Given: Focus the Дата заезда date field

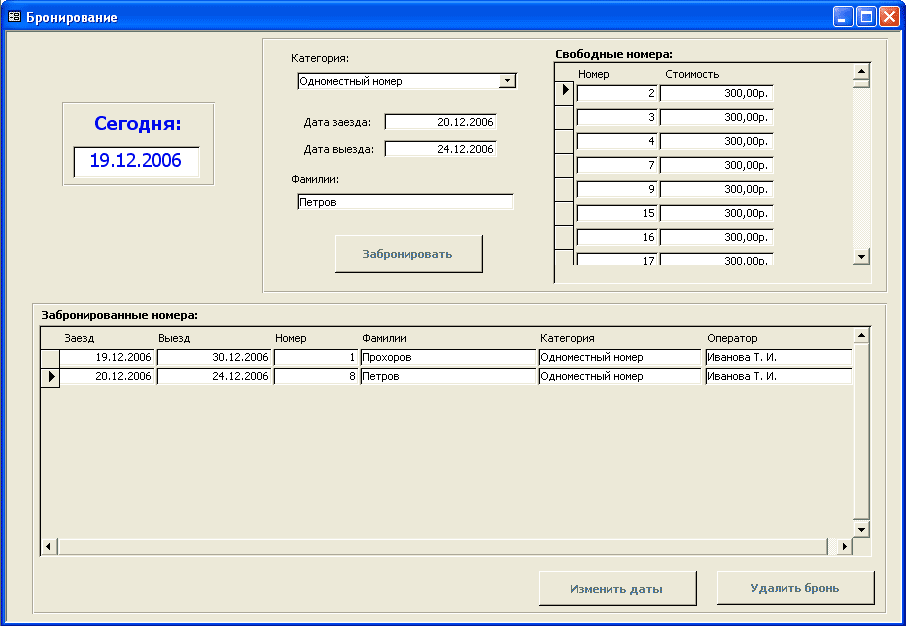Looking at the screenshot, I should (x=440, y=122).
